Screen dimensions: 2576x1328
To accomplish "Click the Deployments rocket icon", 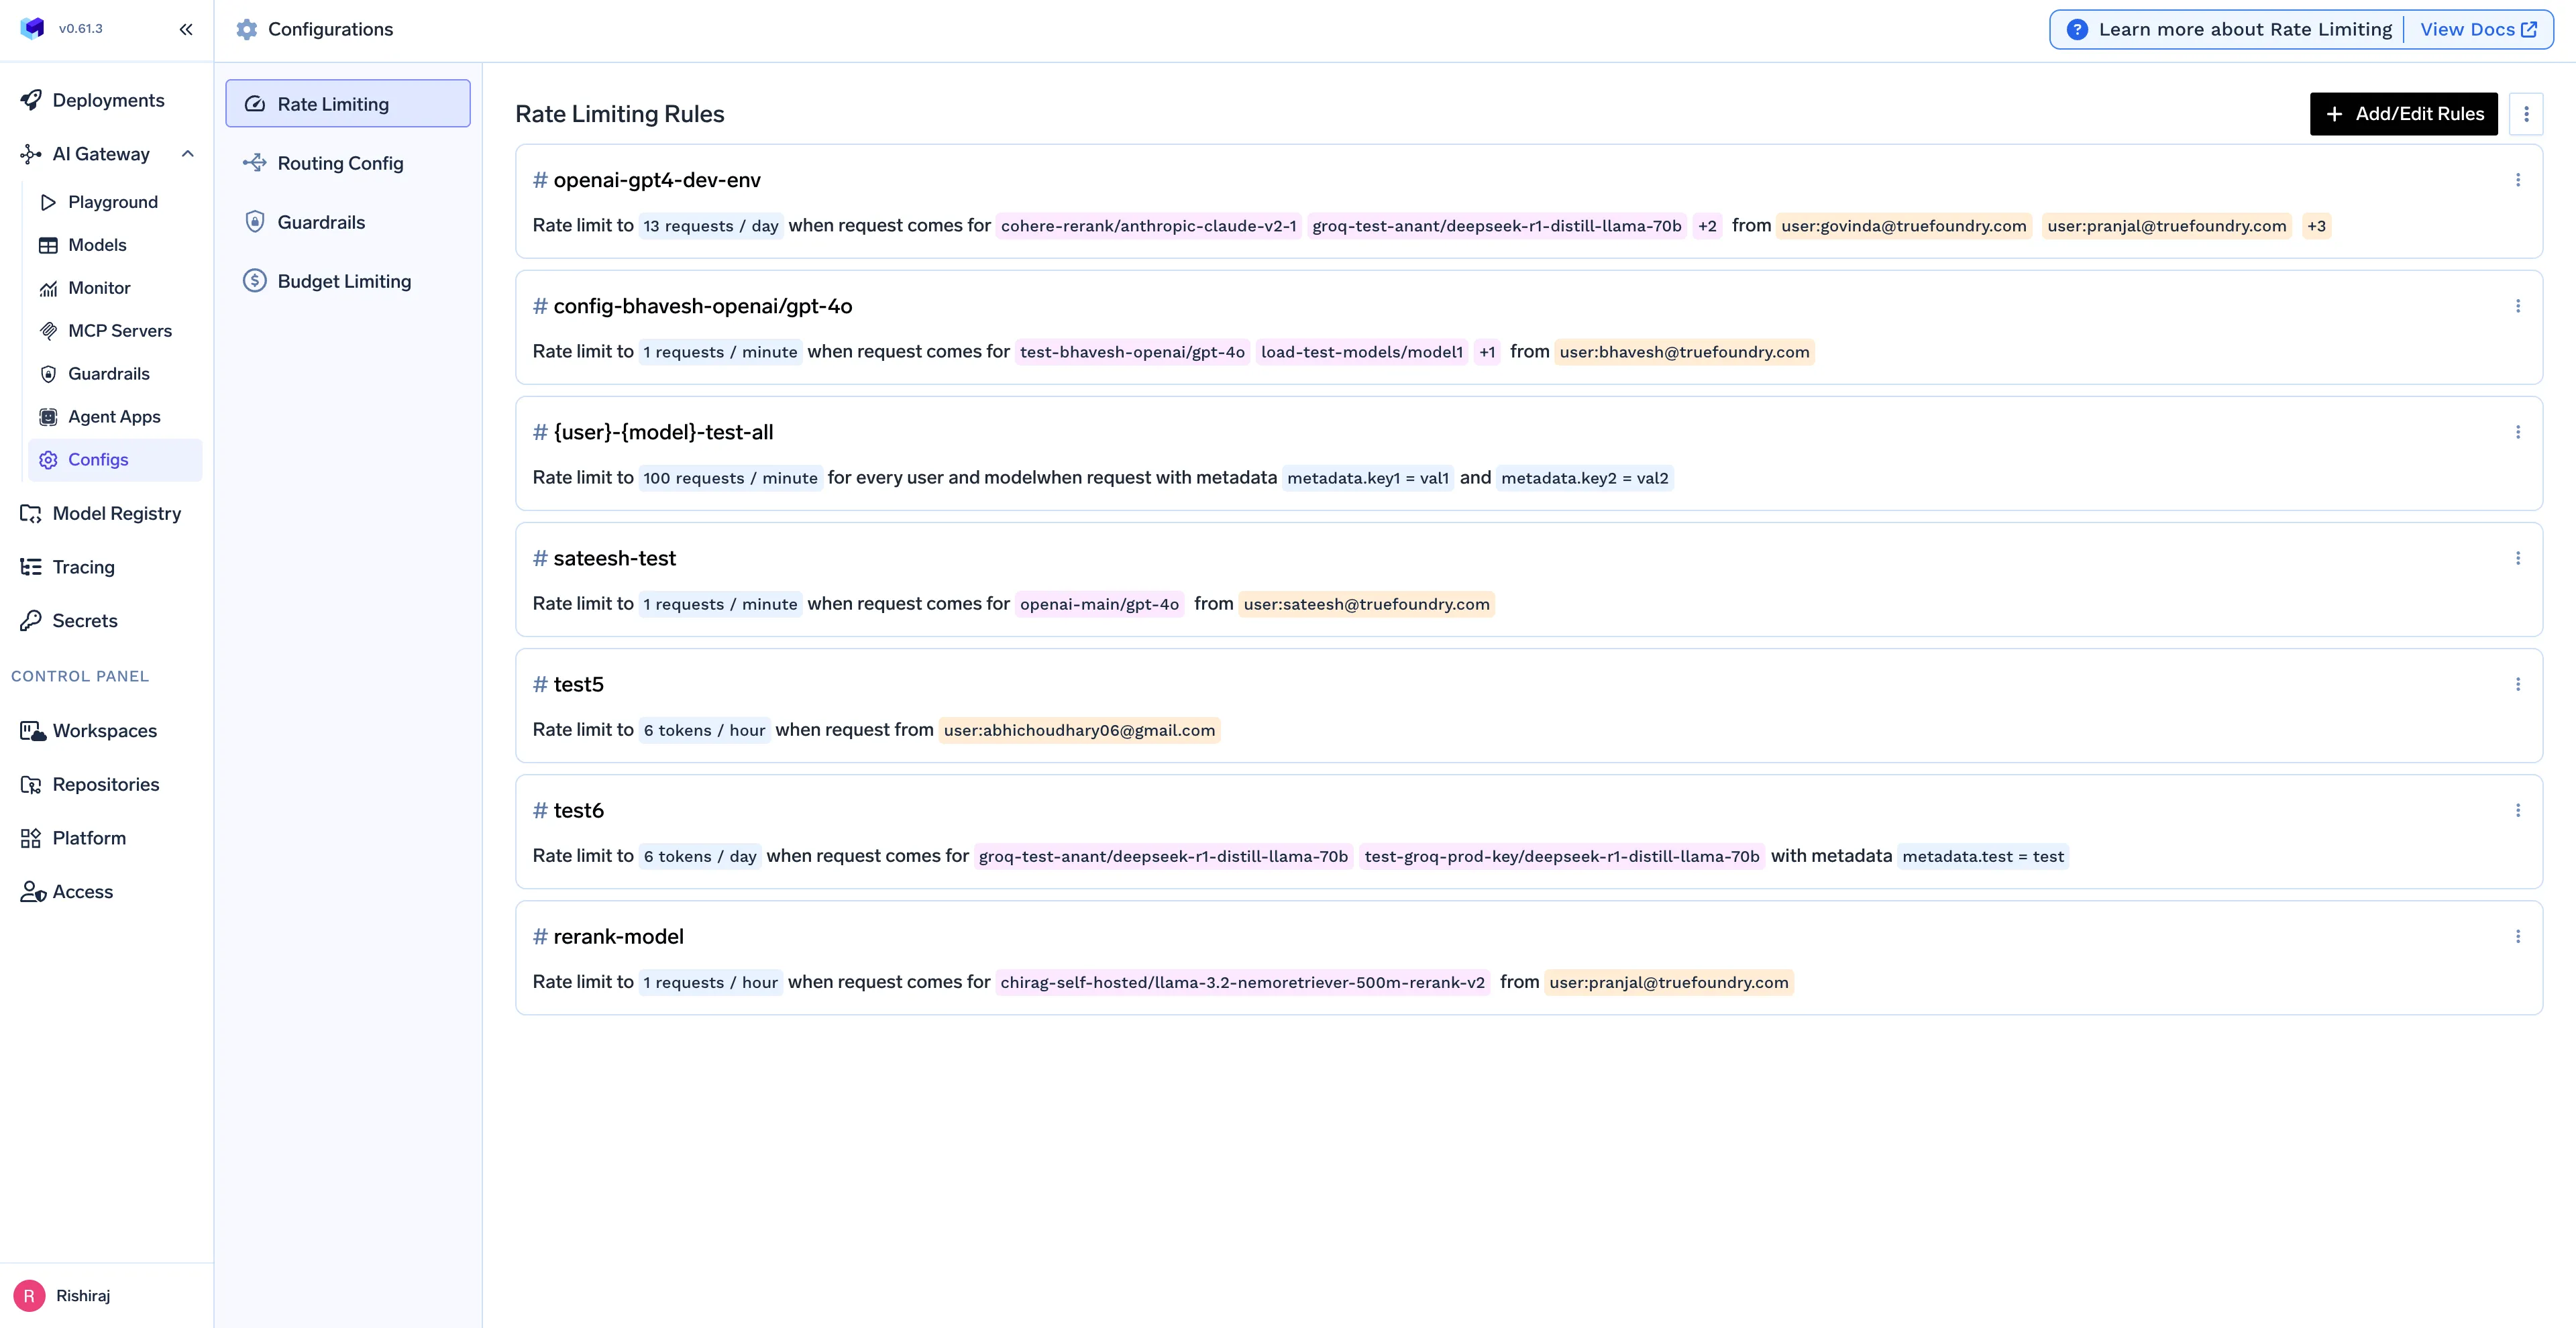I will tap(31, 100).
